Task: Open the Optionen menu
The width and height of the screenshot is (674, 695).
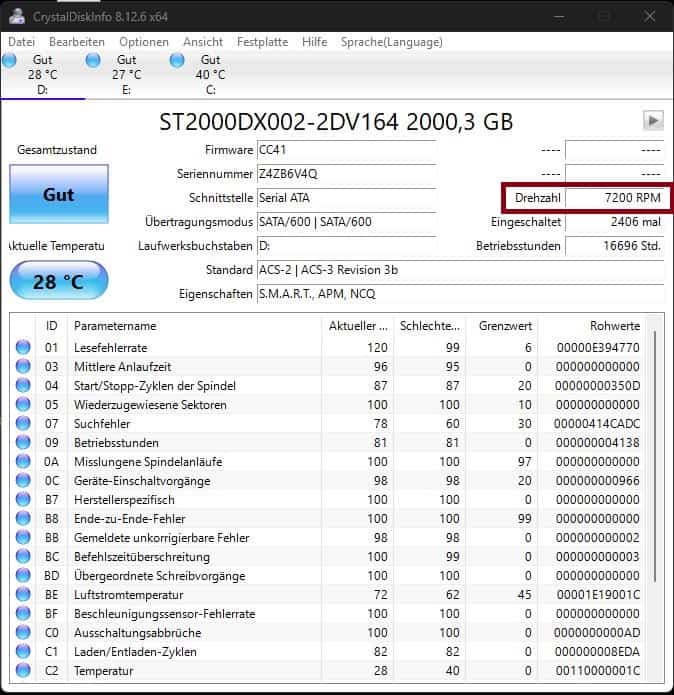Action: click(x=144, y=42)
